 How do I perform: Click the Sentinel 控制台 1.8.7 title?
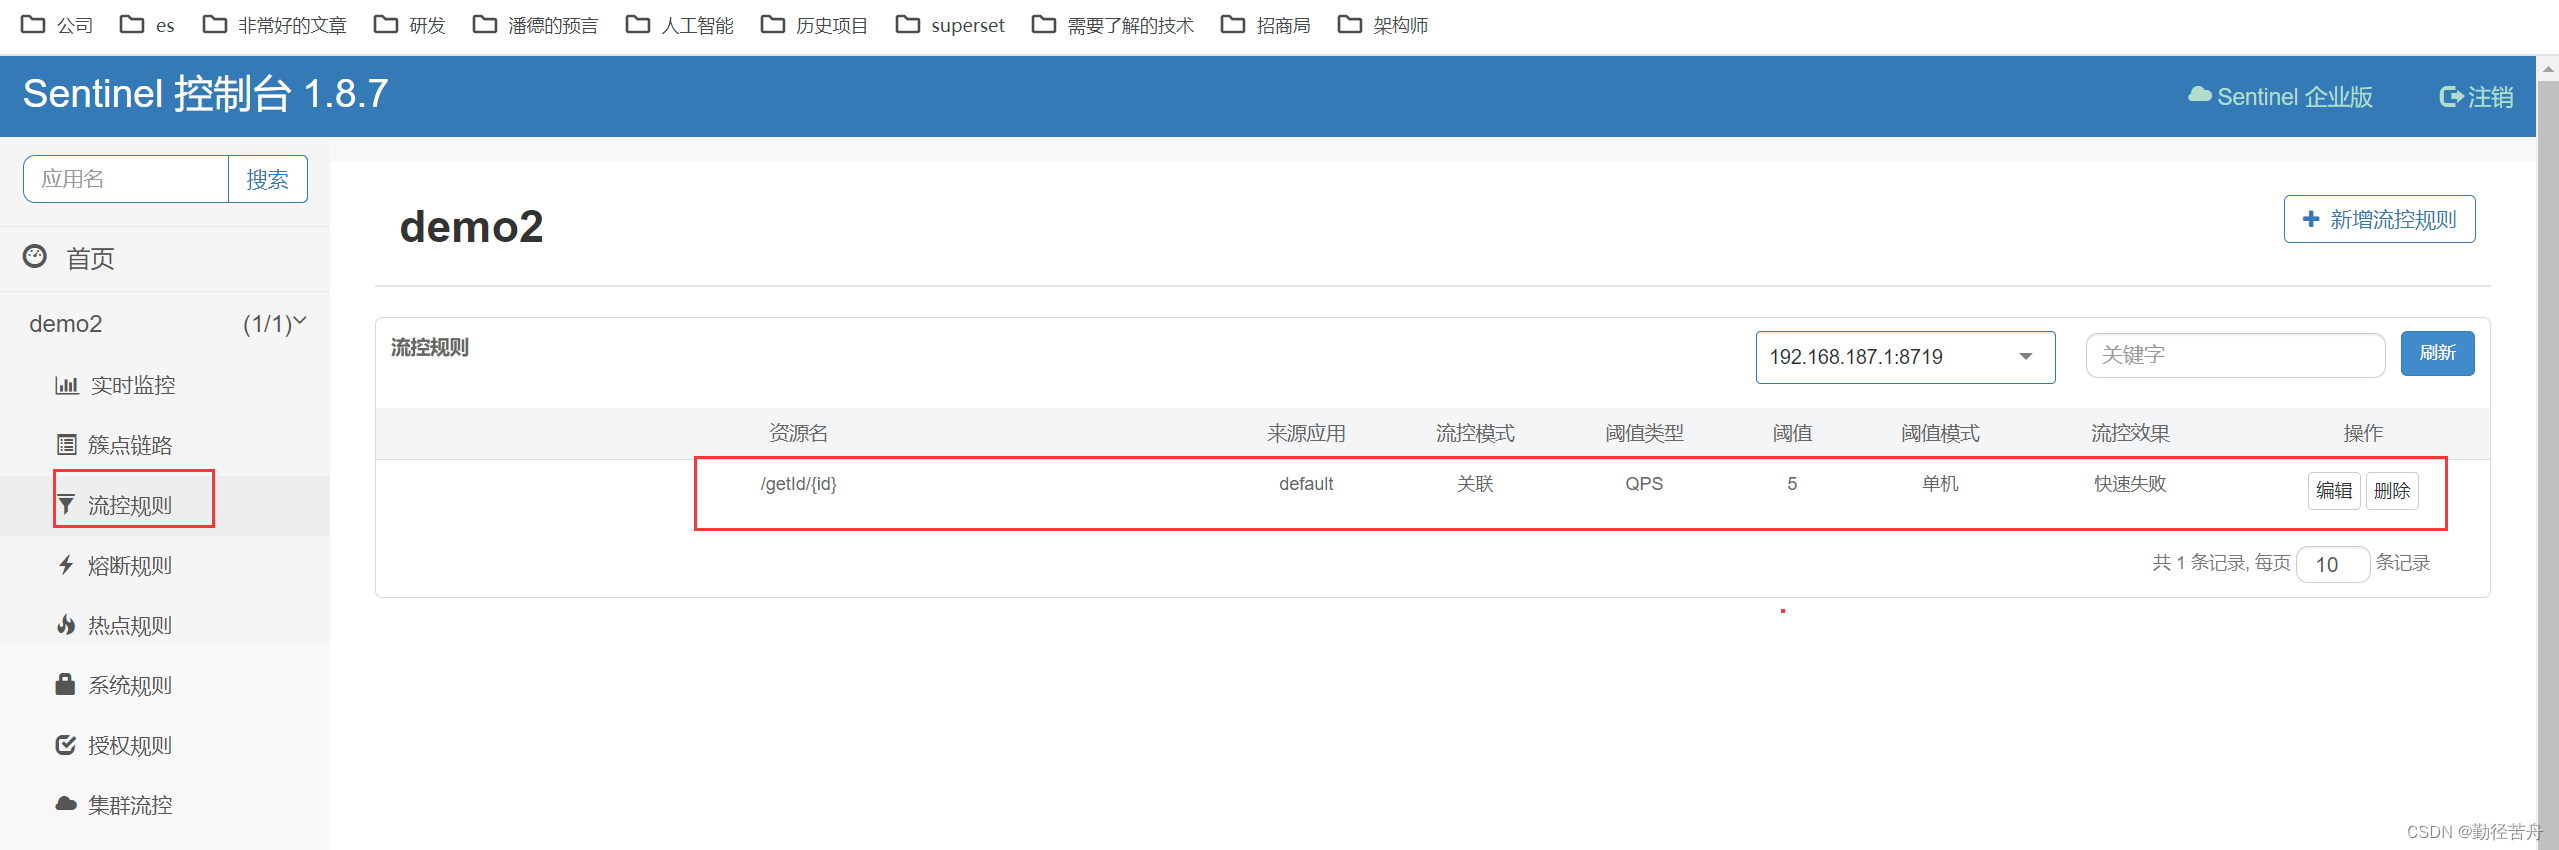click(205, 94)
